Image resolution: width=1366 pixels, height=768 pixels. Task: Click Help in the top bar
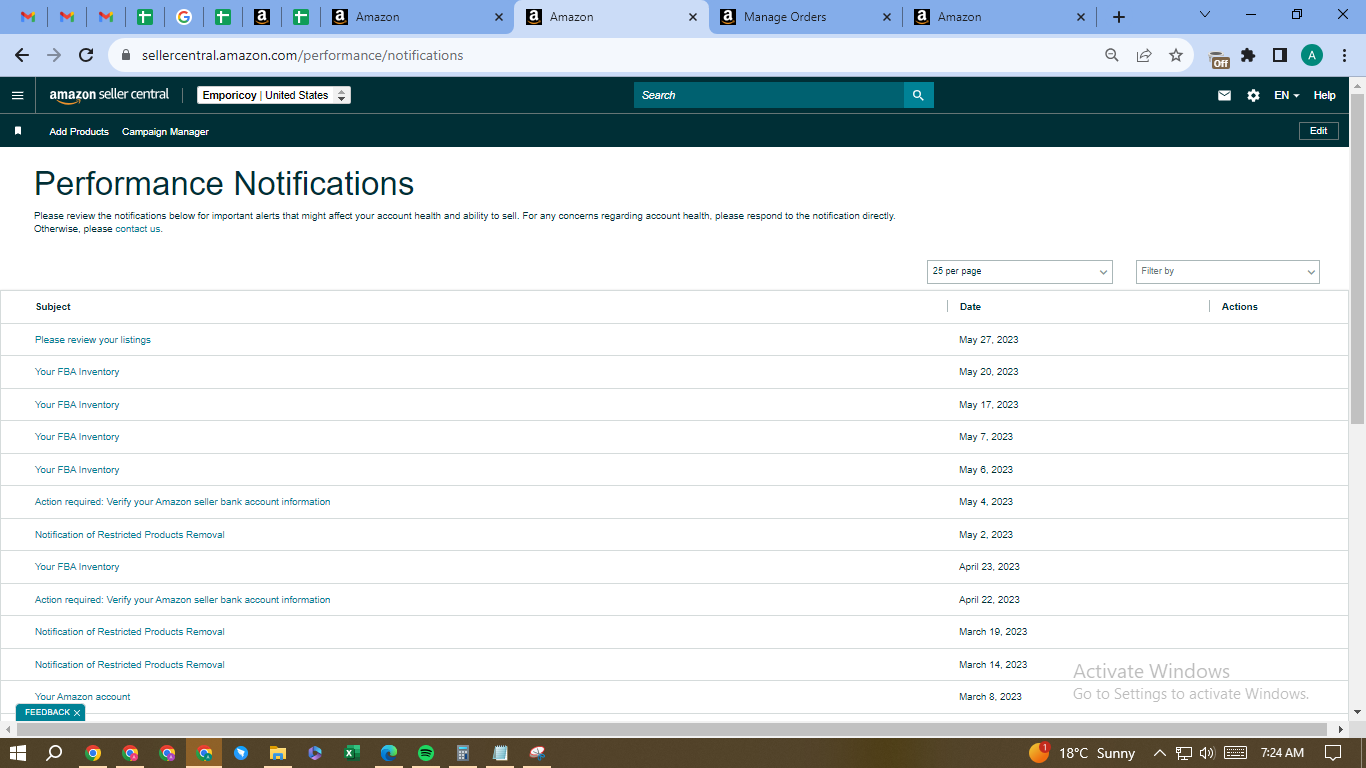tap(1324, 95)
